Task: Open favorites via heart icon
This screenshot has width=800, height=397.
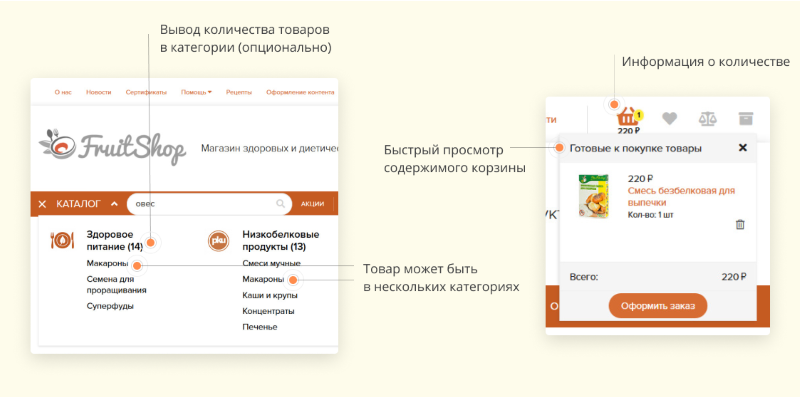Action: (x=669, y=118)
